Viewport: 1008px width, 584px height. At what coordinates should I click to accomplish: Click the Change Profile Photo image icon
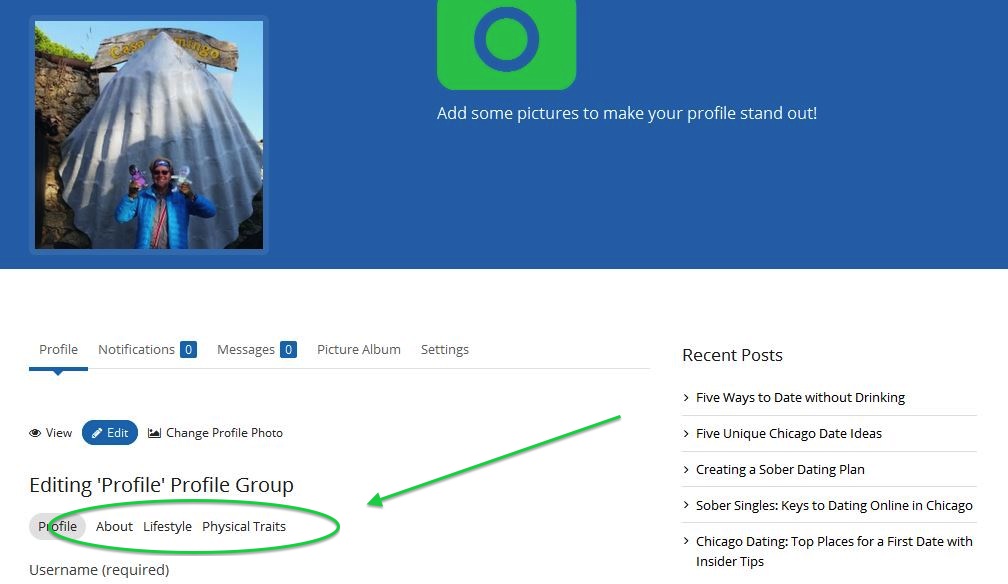[x=153, y=432]
